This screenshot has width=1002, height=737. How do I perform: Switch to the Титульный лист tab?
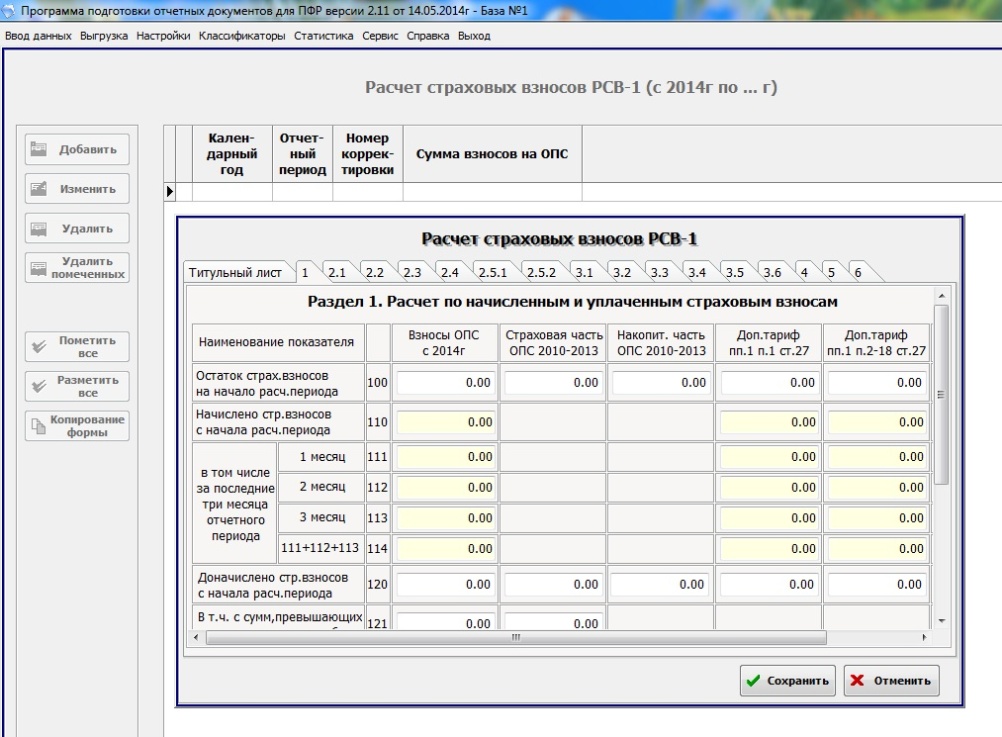tap(236, 272)
